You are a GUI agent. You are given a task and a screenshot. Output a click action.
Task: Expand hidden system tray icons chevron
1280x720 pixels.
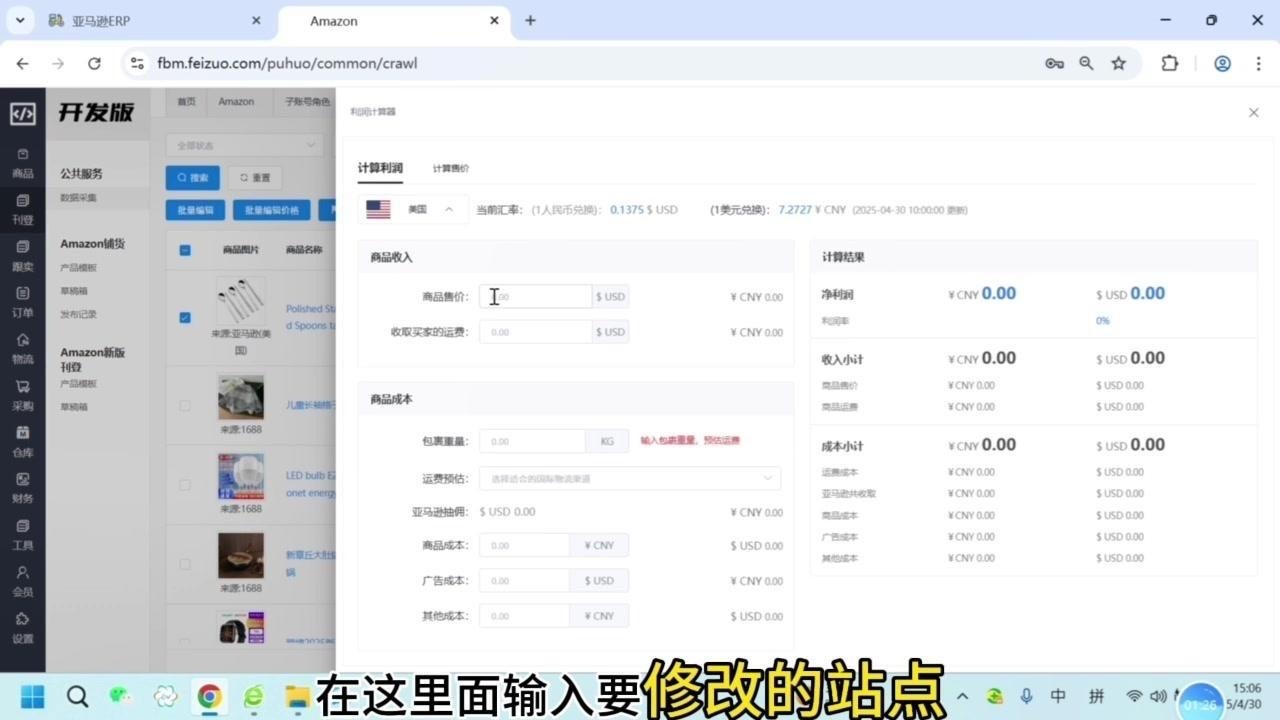click(963, 696)
